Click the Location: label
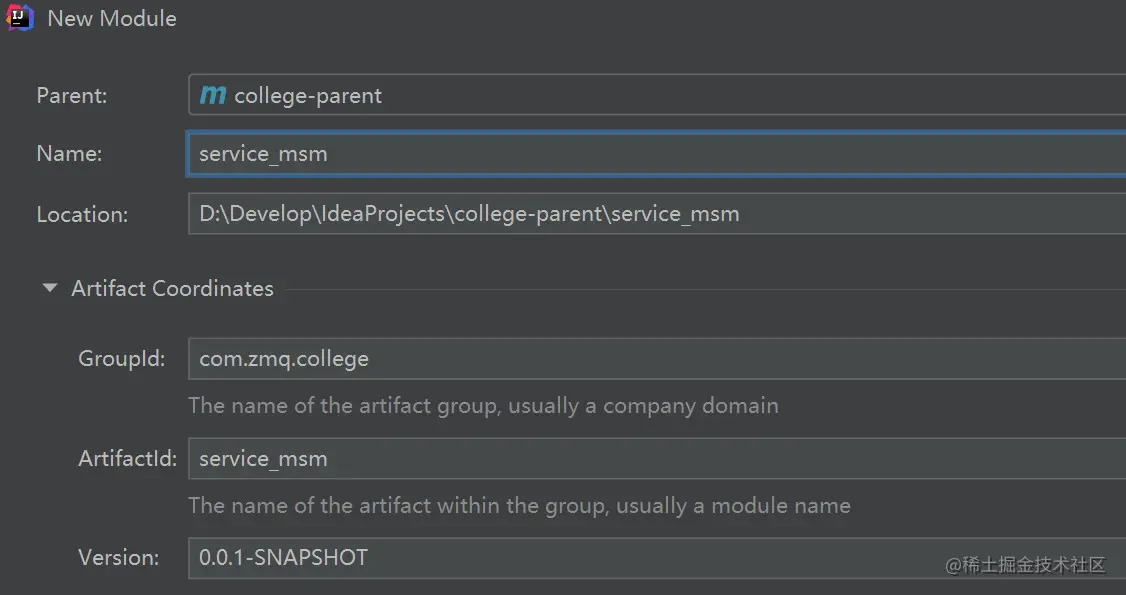 click(x=83, y=215)
